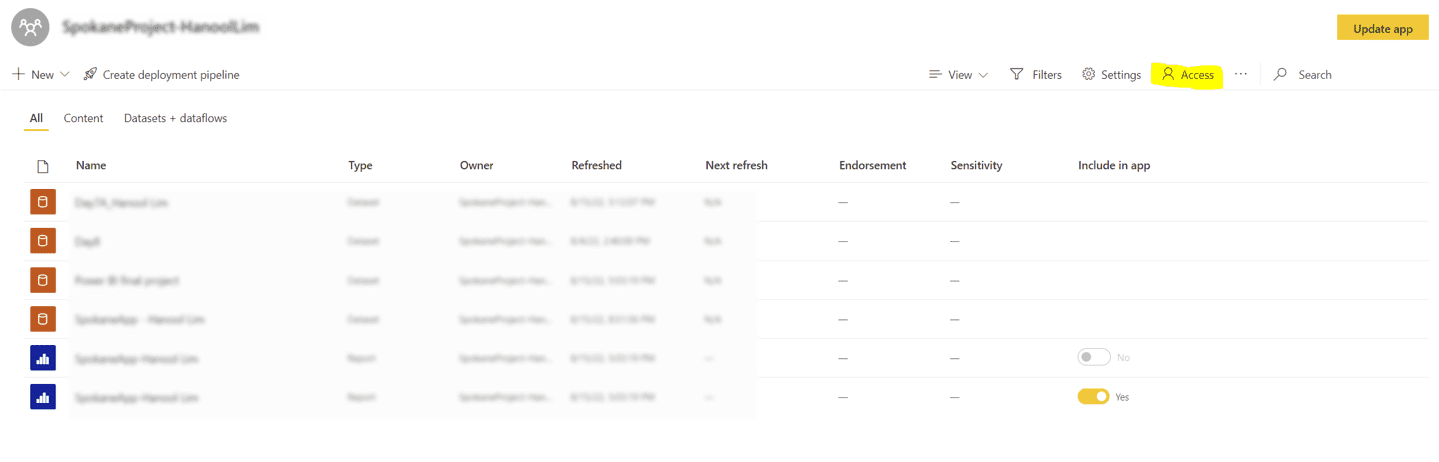Click the Endorsement column header

[x=872, y=165]
